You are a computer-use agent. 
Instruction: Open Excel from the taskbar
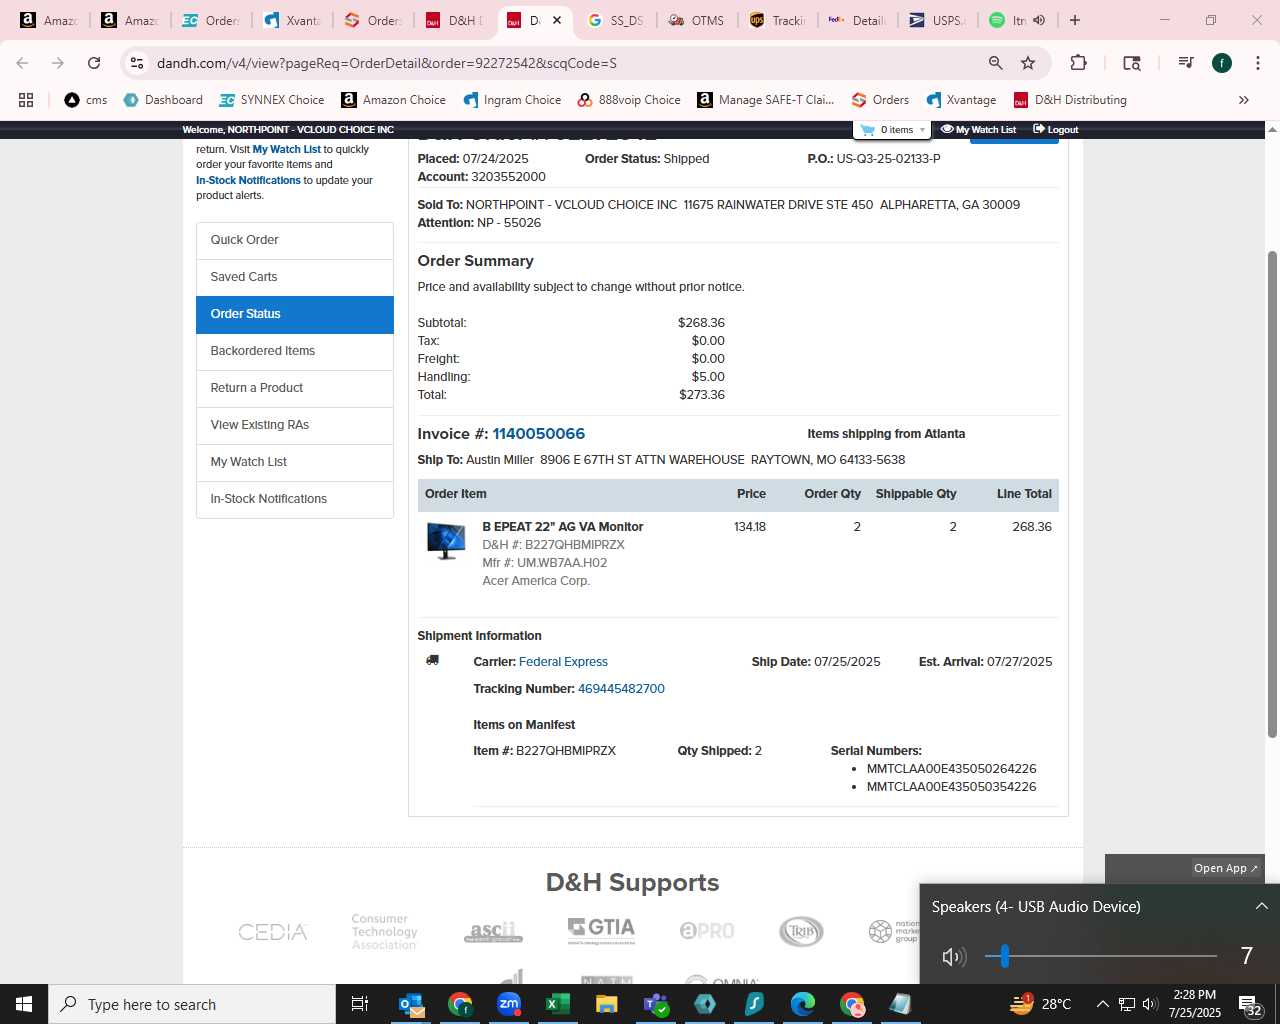(558, 1004)
